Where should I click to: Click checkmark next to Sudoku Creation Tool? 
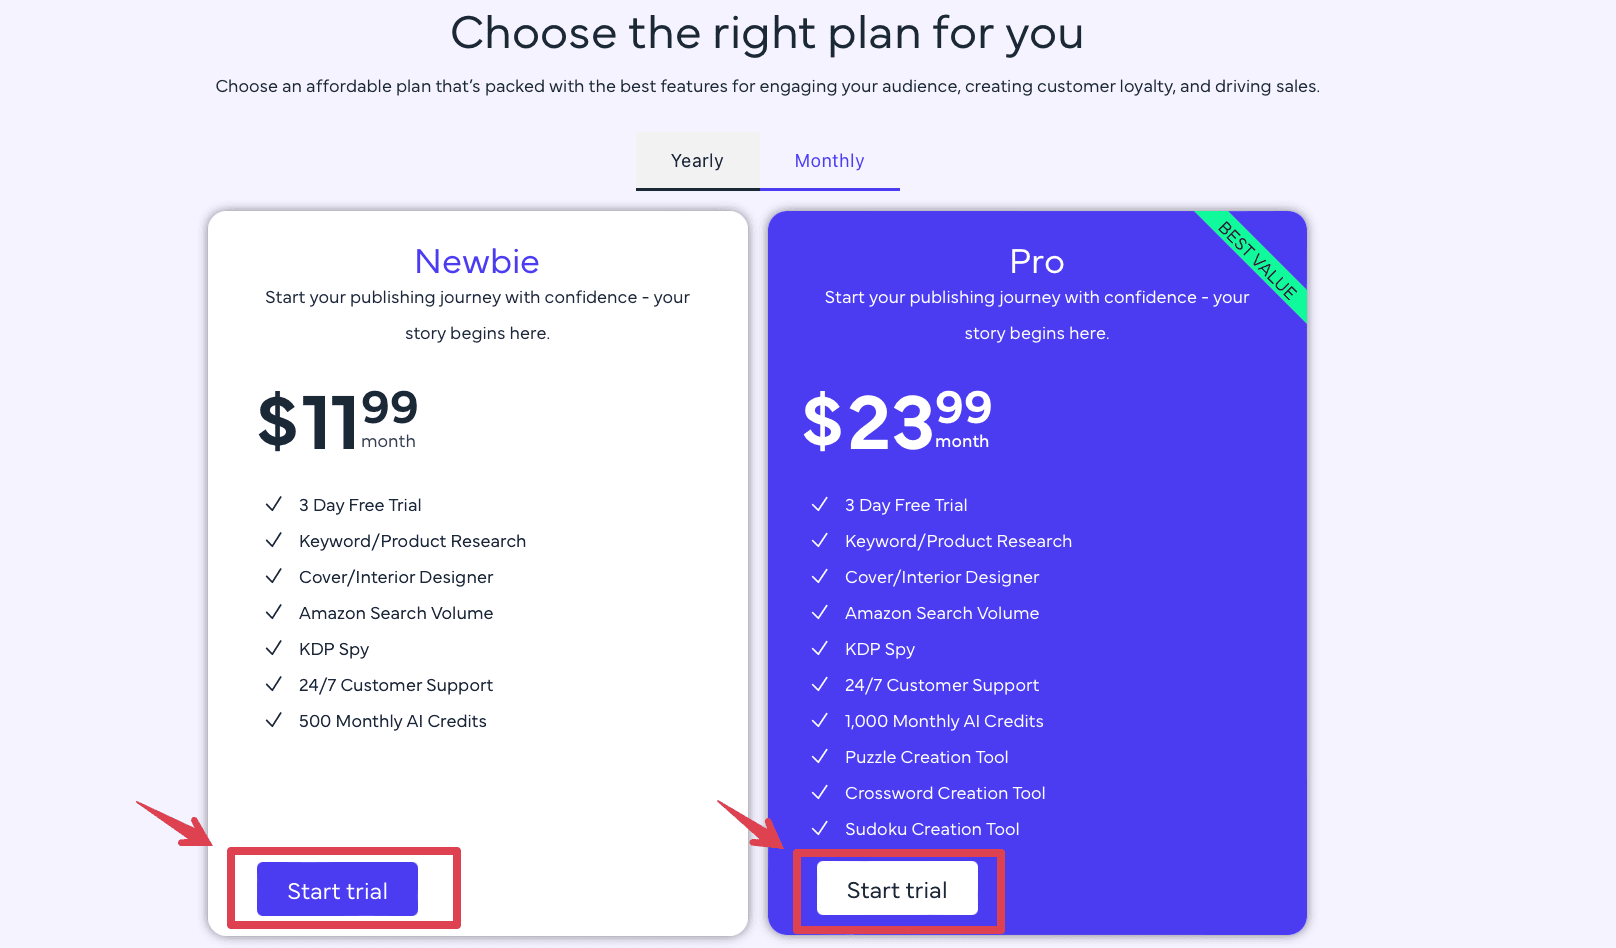[819, 828]
